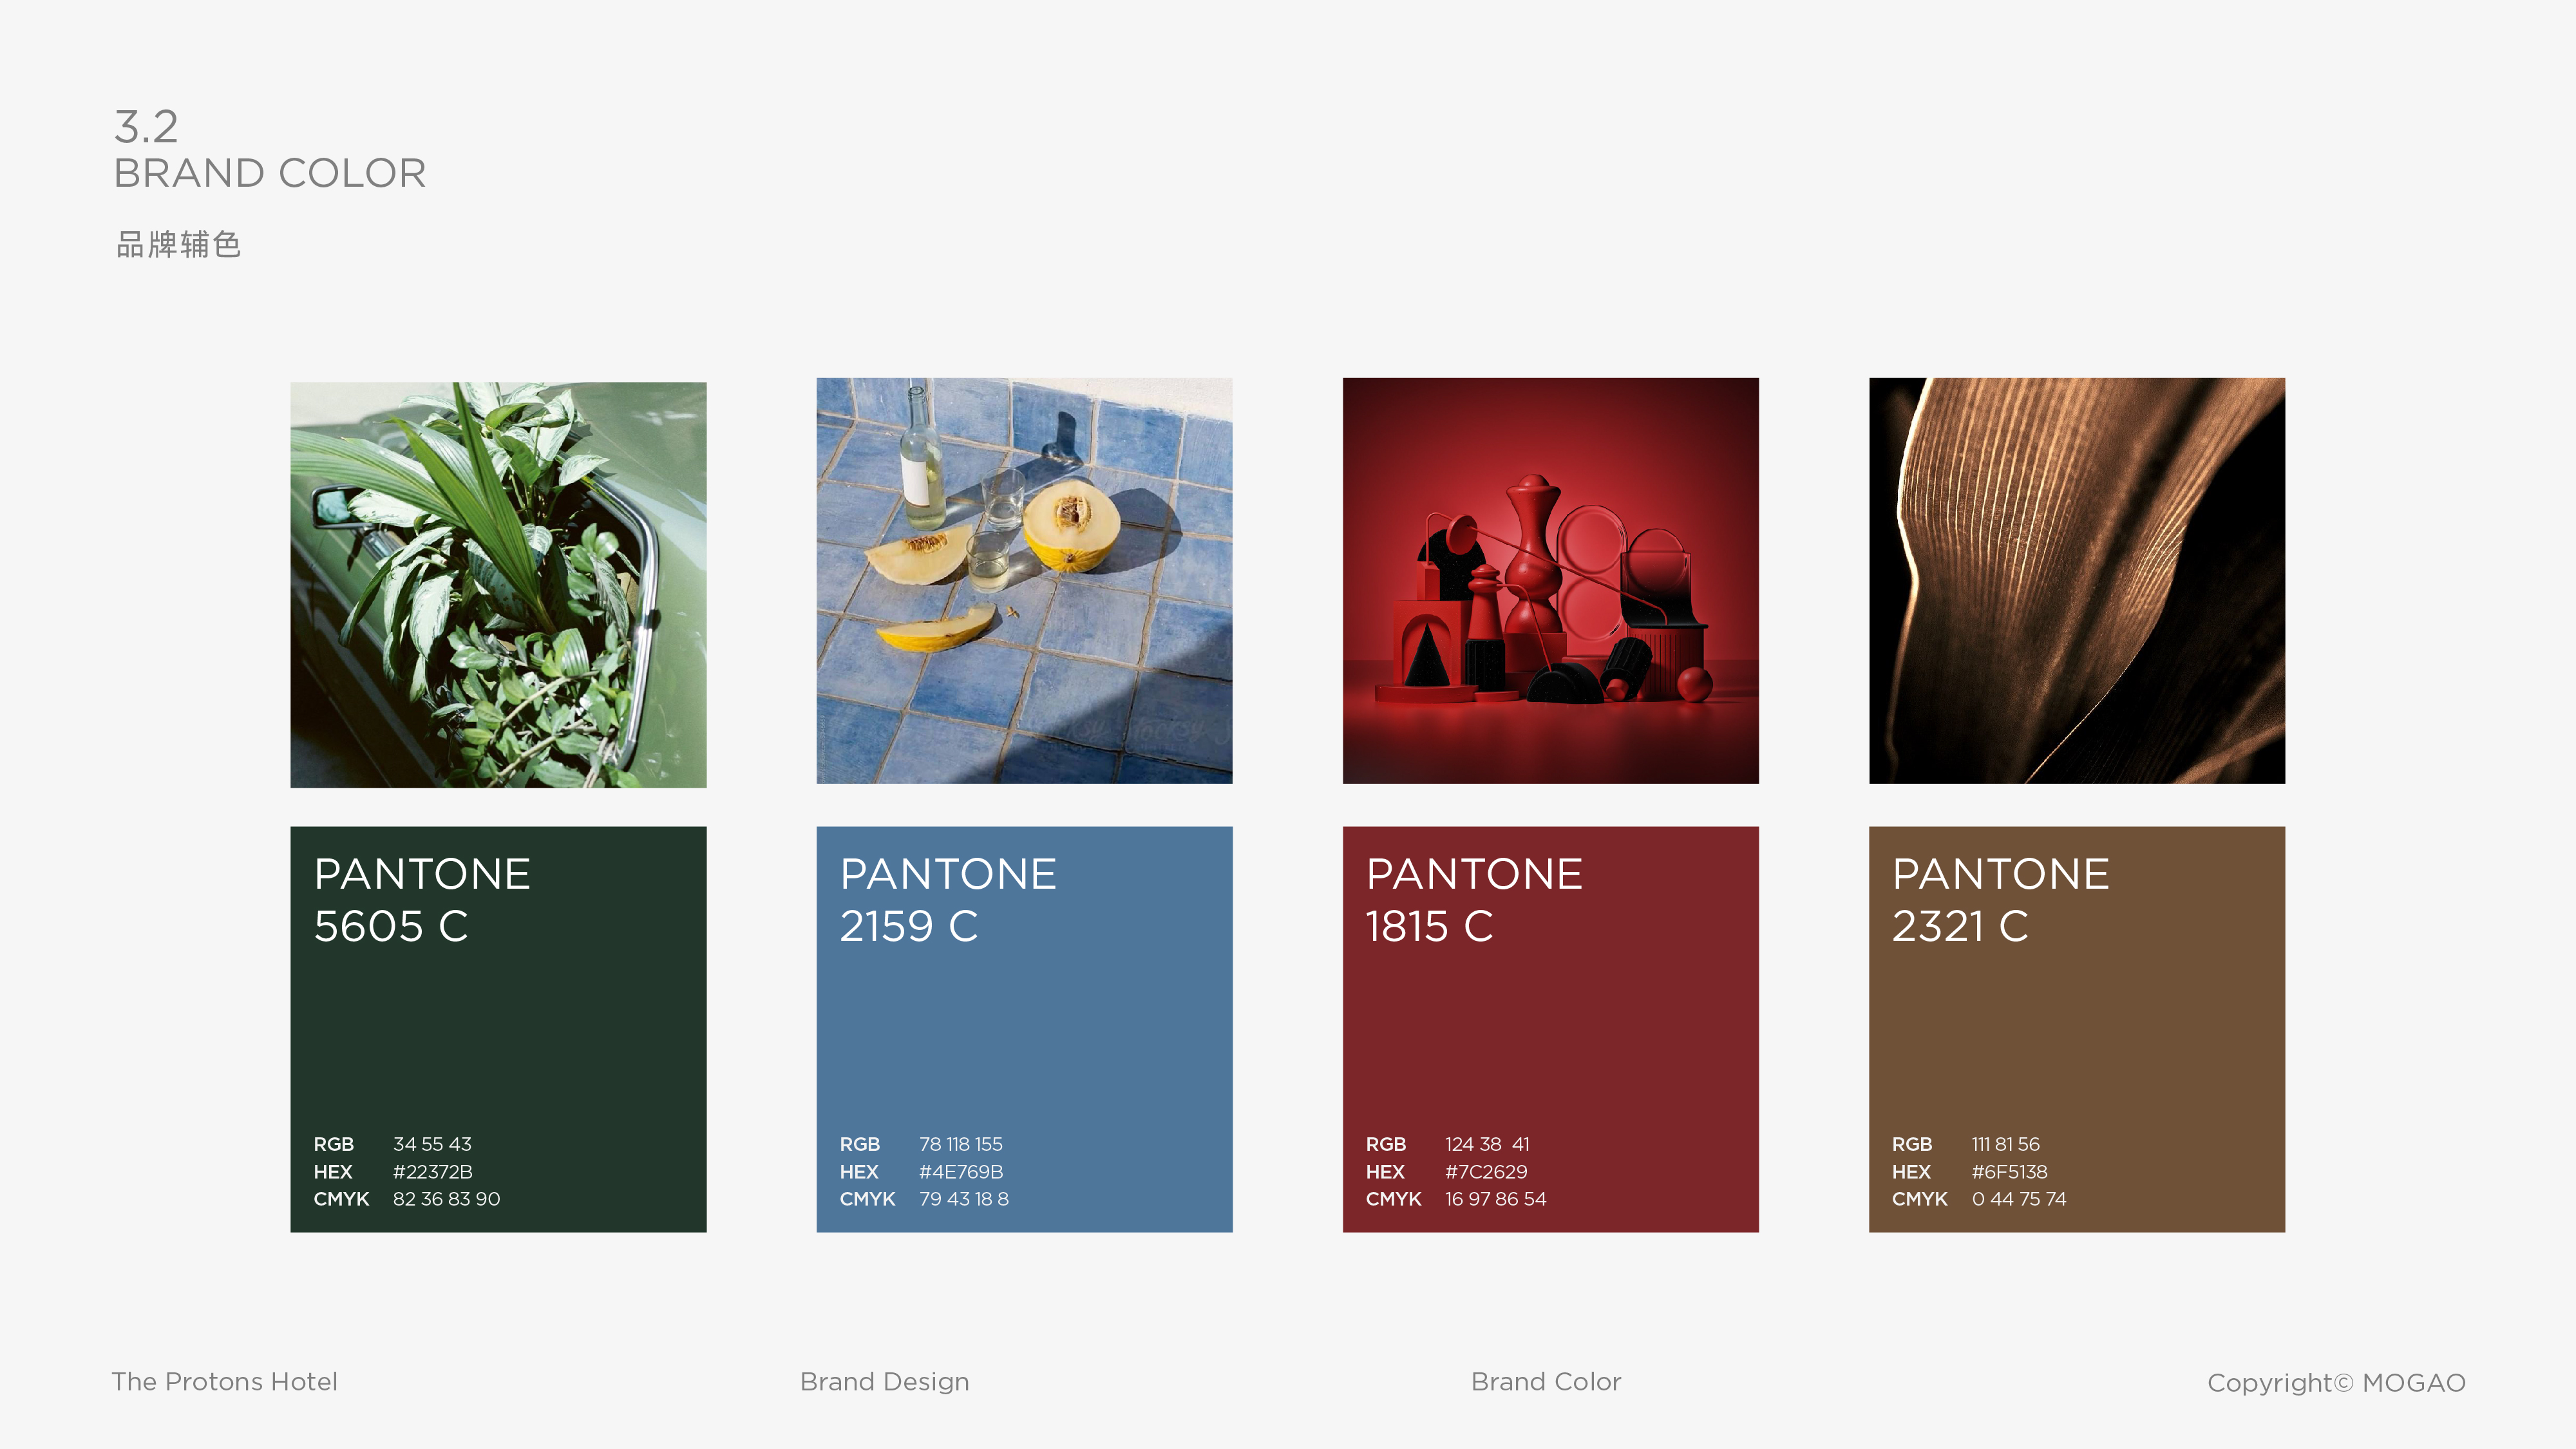Open the green plants in car photo
Screen dimensions: 2576x1449
[498, 585]
